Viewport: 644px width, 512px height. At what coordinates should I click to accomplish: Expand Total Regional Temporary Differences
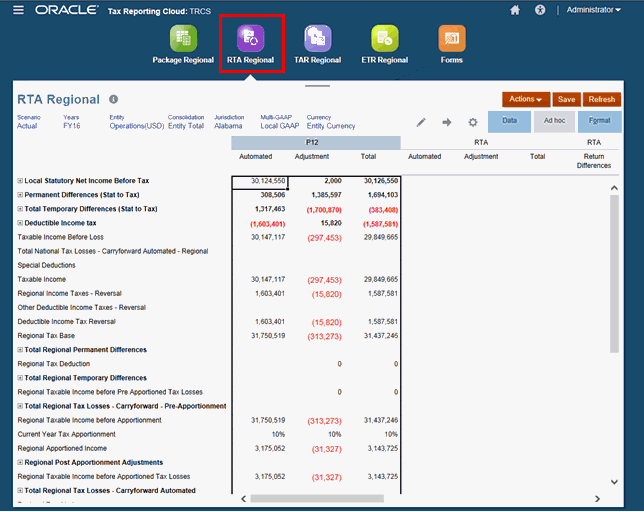pyautogui.click(x=20, y=378)
